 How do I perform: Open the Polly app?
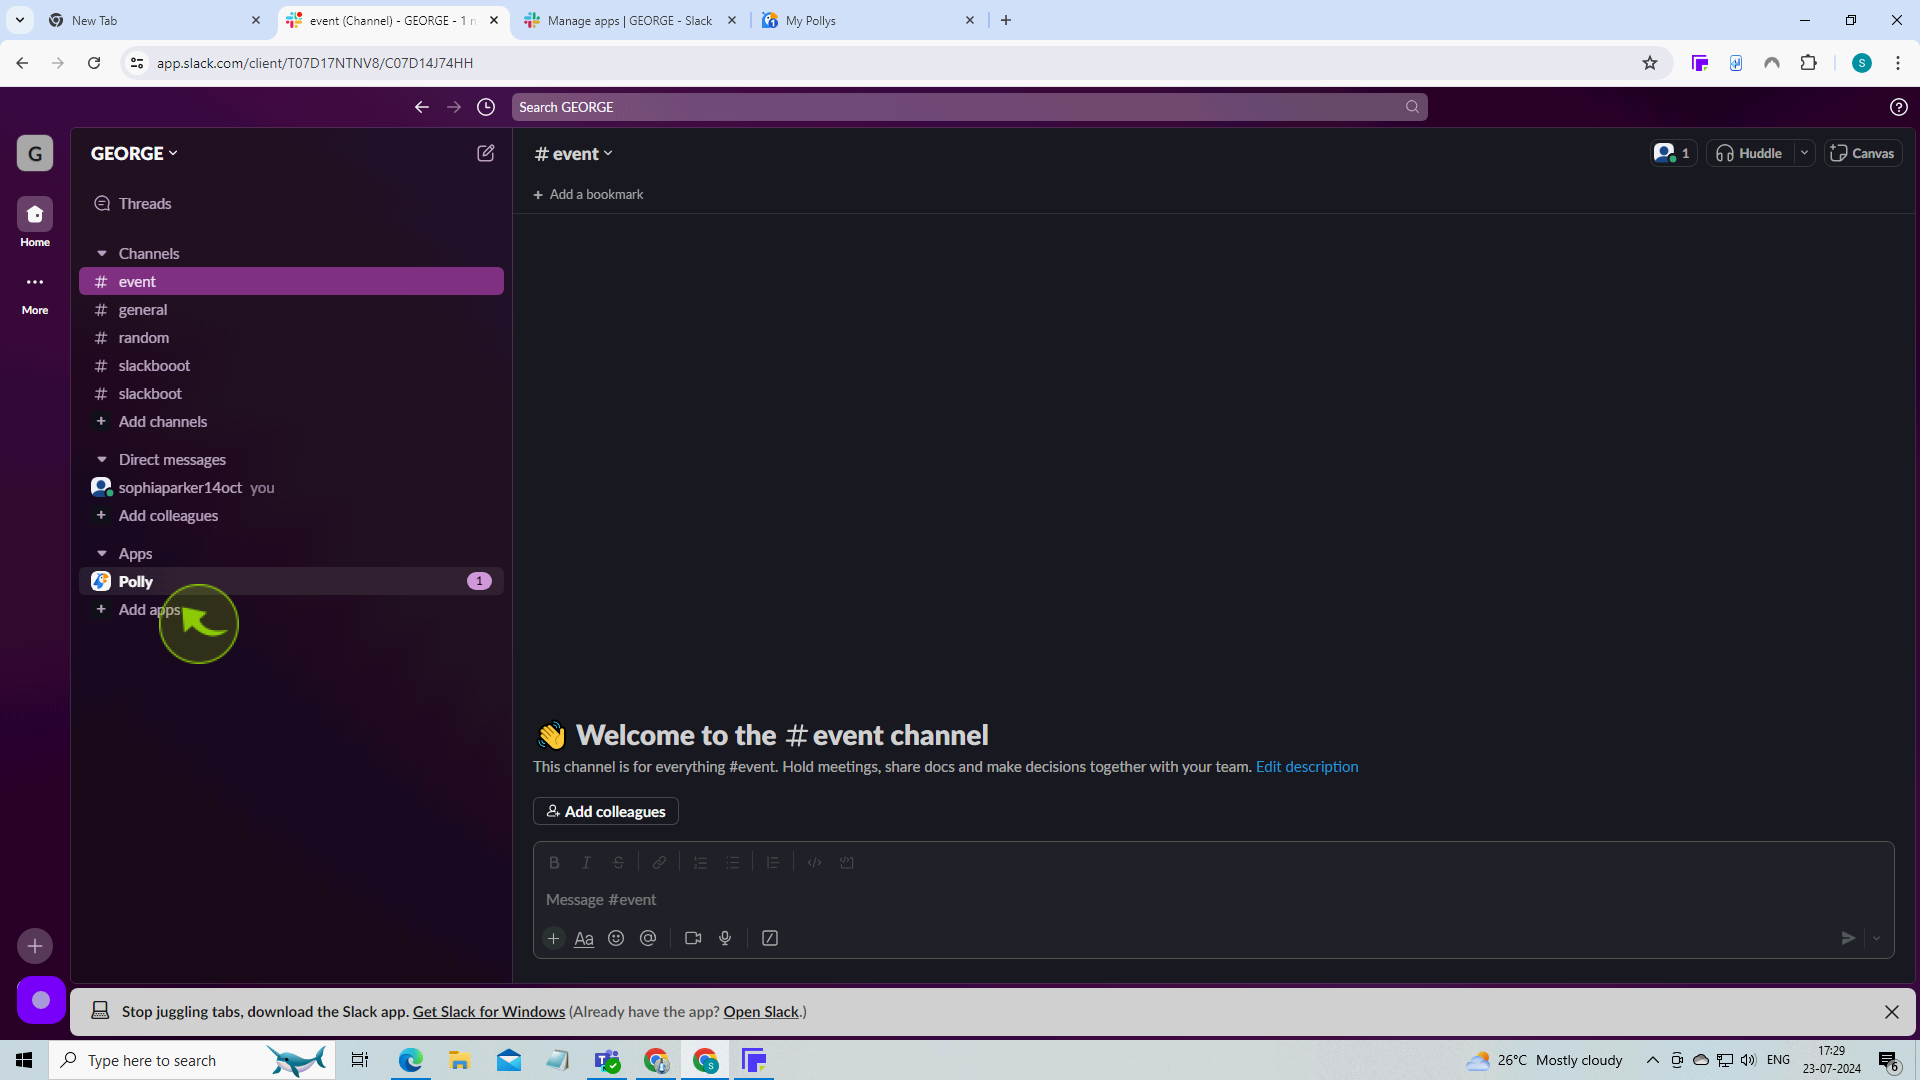[x=291, y=581]
